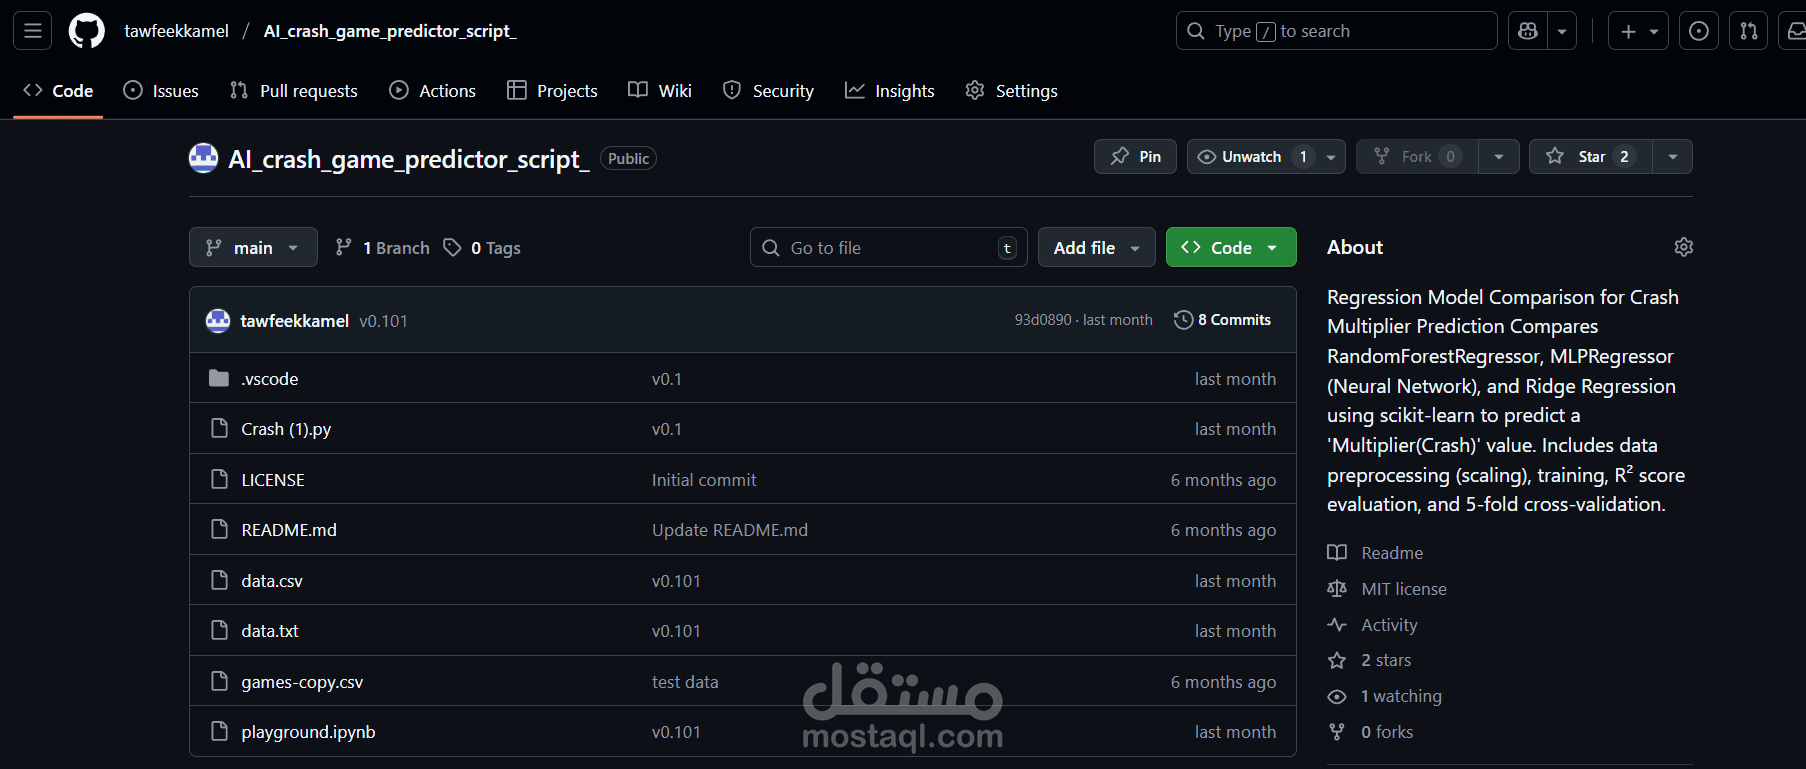
Task: Open the Add file dropdown
Action: coord(1097,248)
